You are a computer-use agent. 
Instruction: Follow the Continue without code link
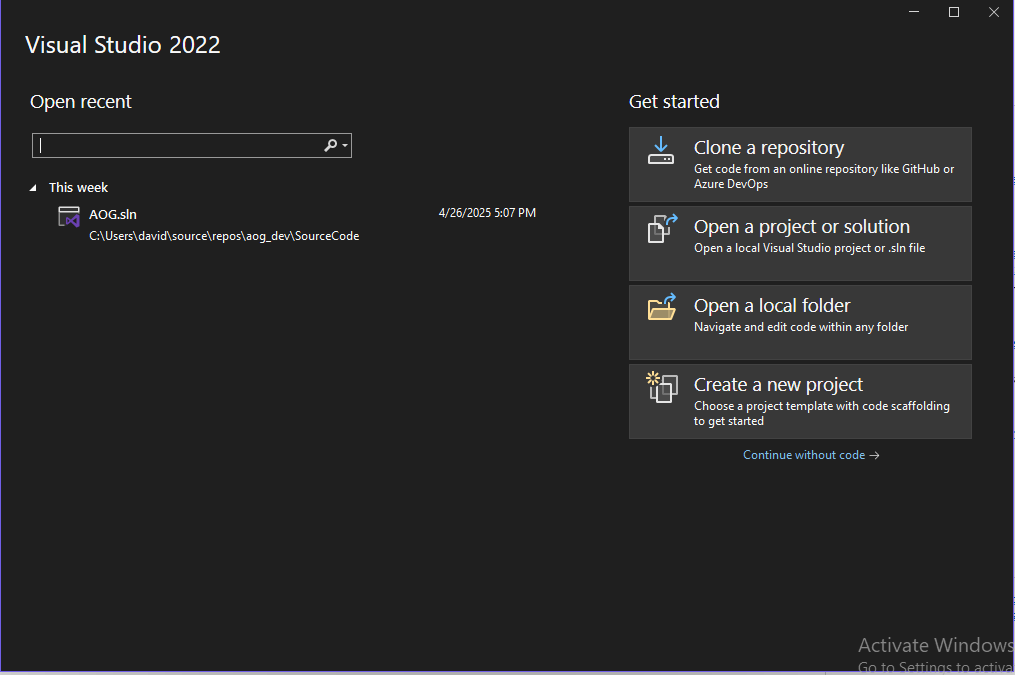pyautogui.click(x=811, y=455)
